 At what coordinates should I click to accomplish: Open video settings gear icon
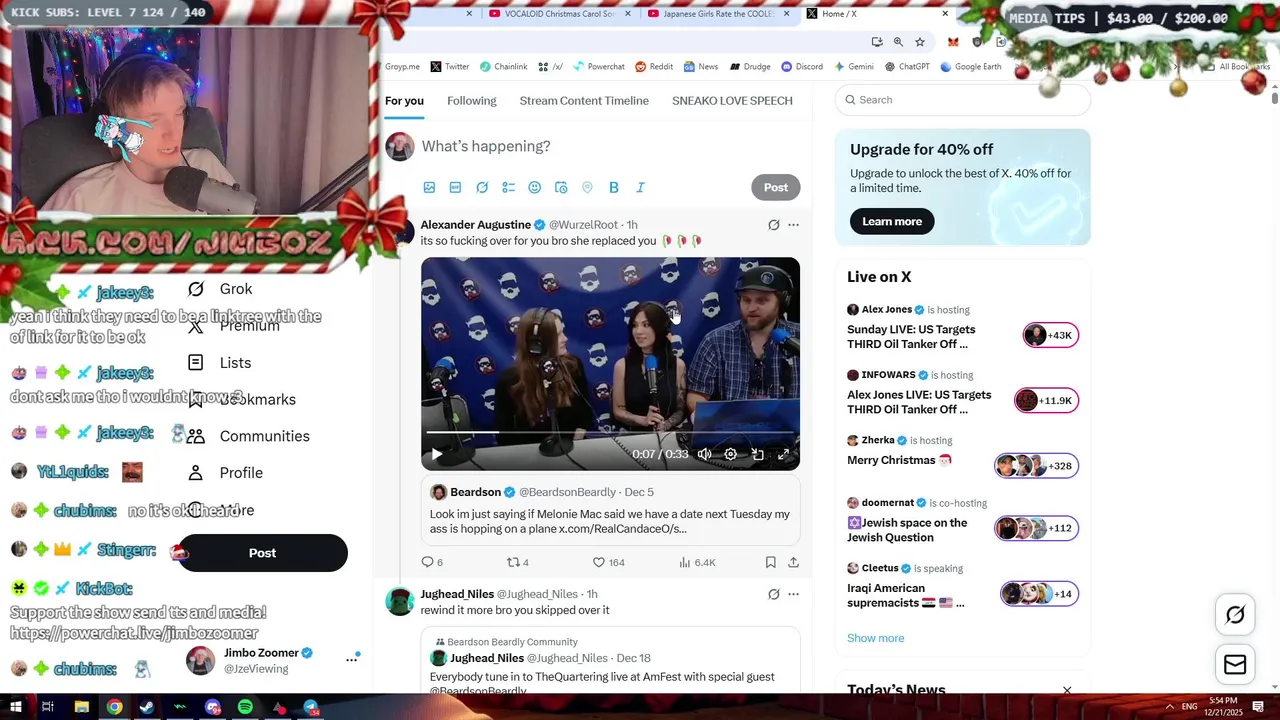[731, 454]
